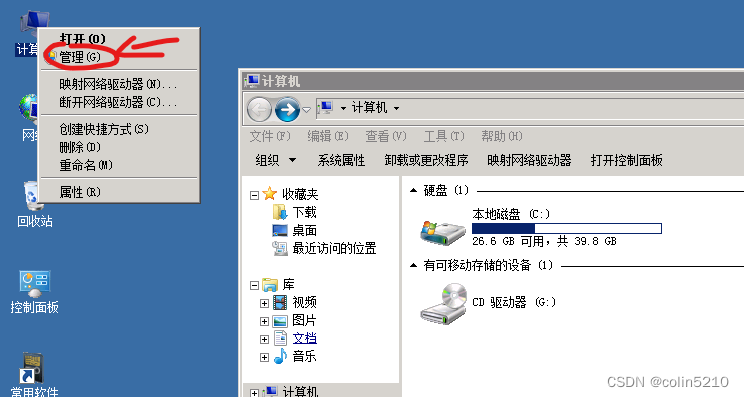
Task: Click the 库 libraries folder icon
Action: point(270,285)
